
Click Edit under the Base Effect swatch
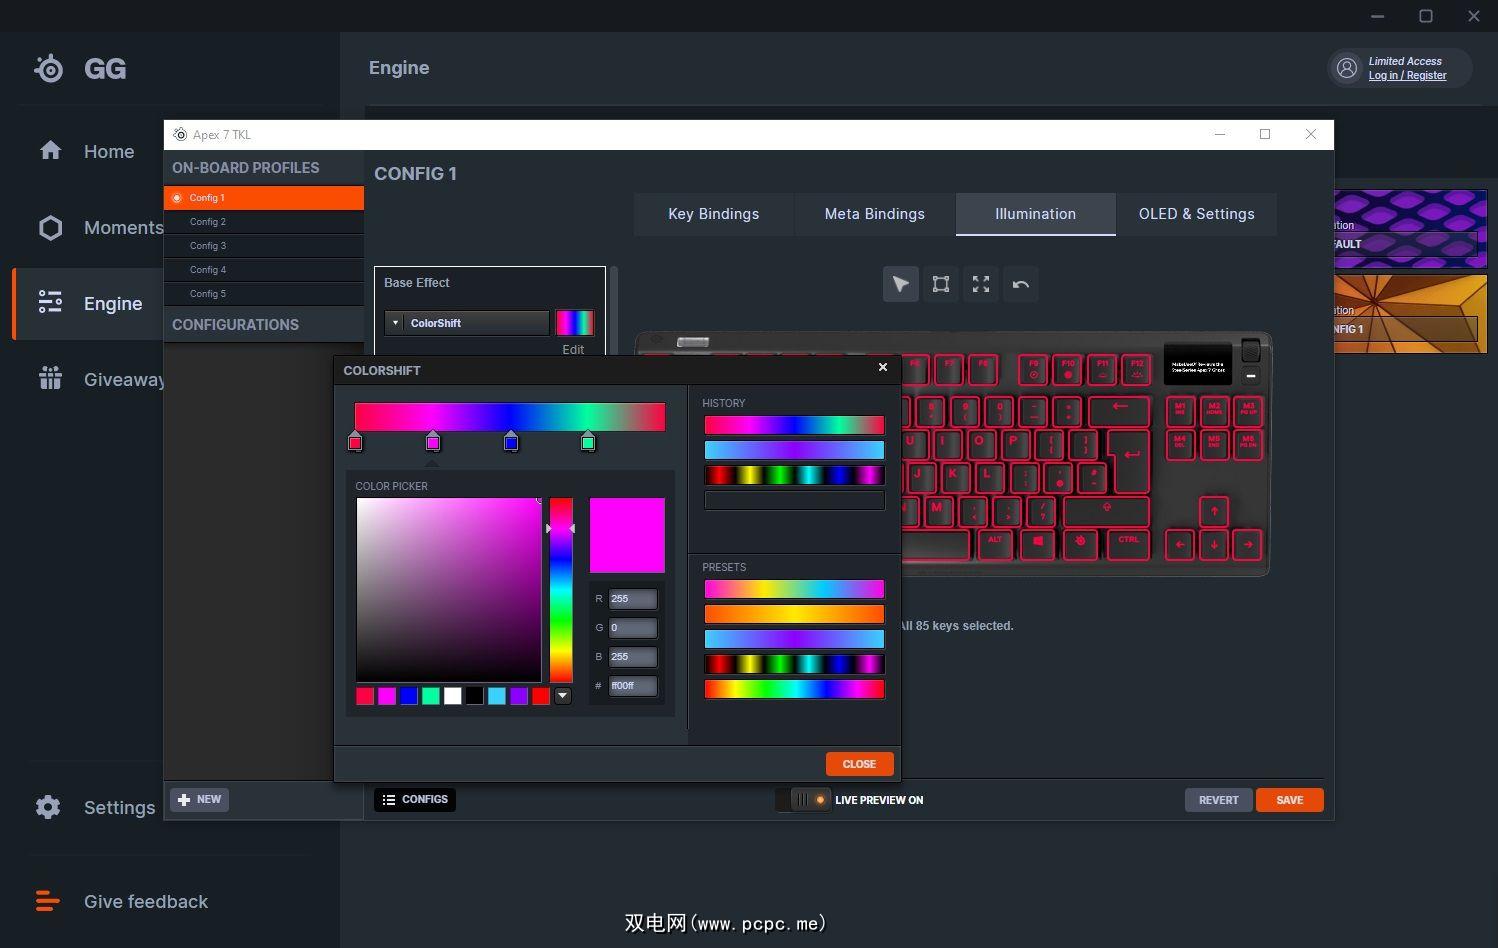point(573,350)
